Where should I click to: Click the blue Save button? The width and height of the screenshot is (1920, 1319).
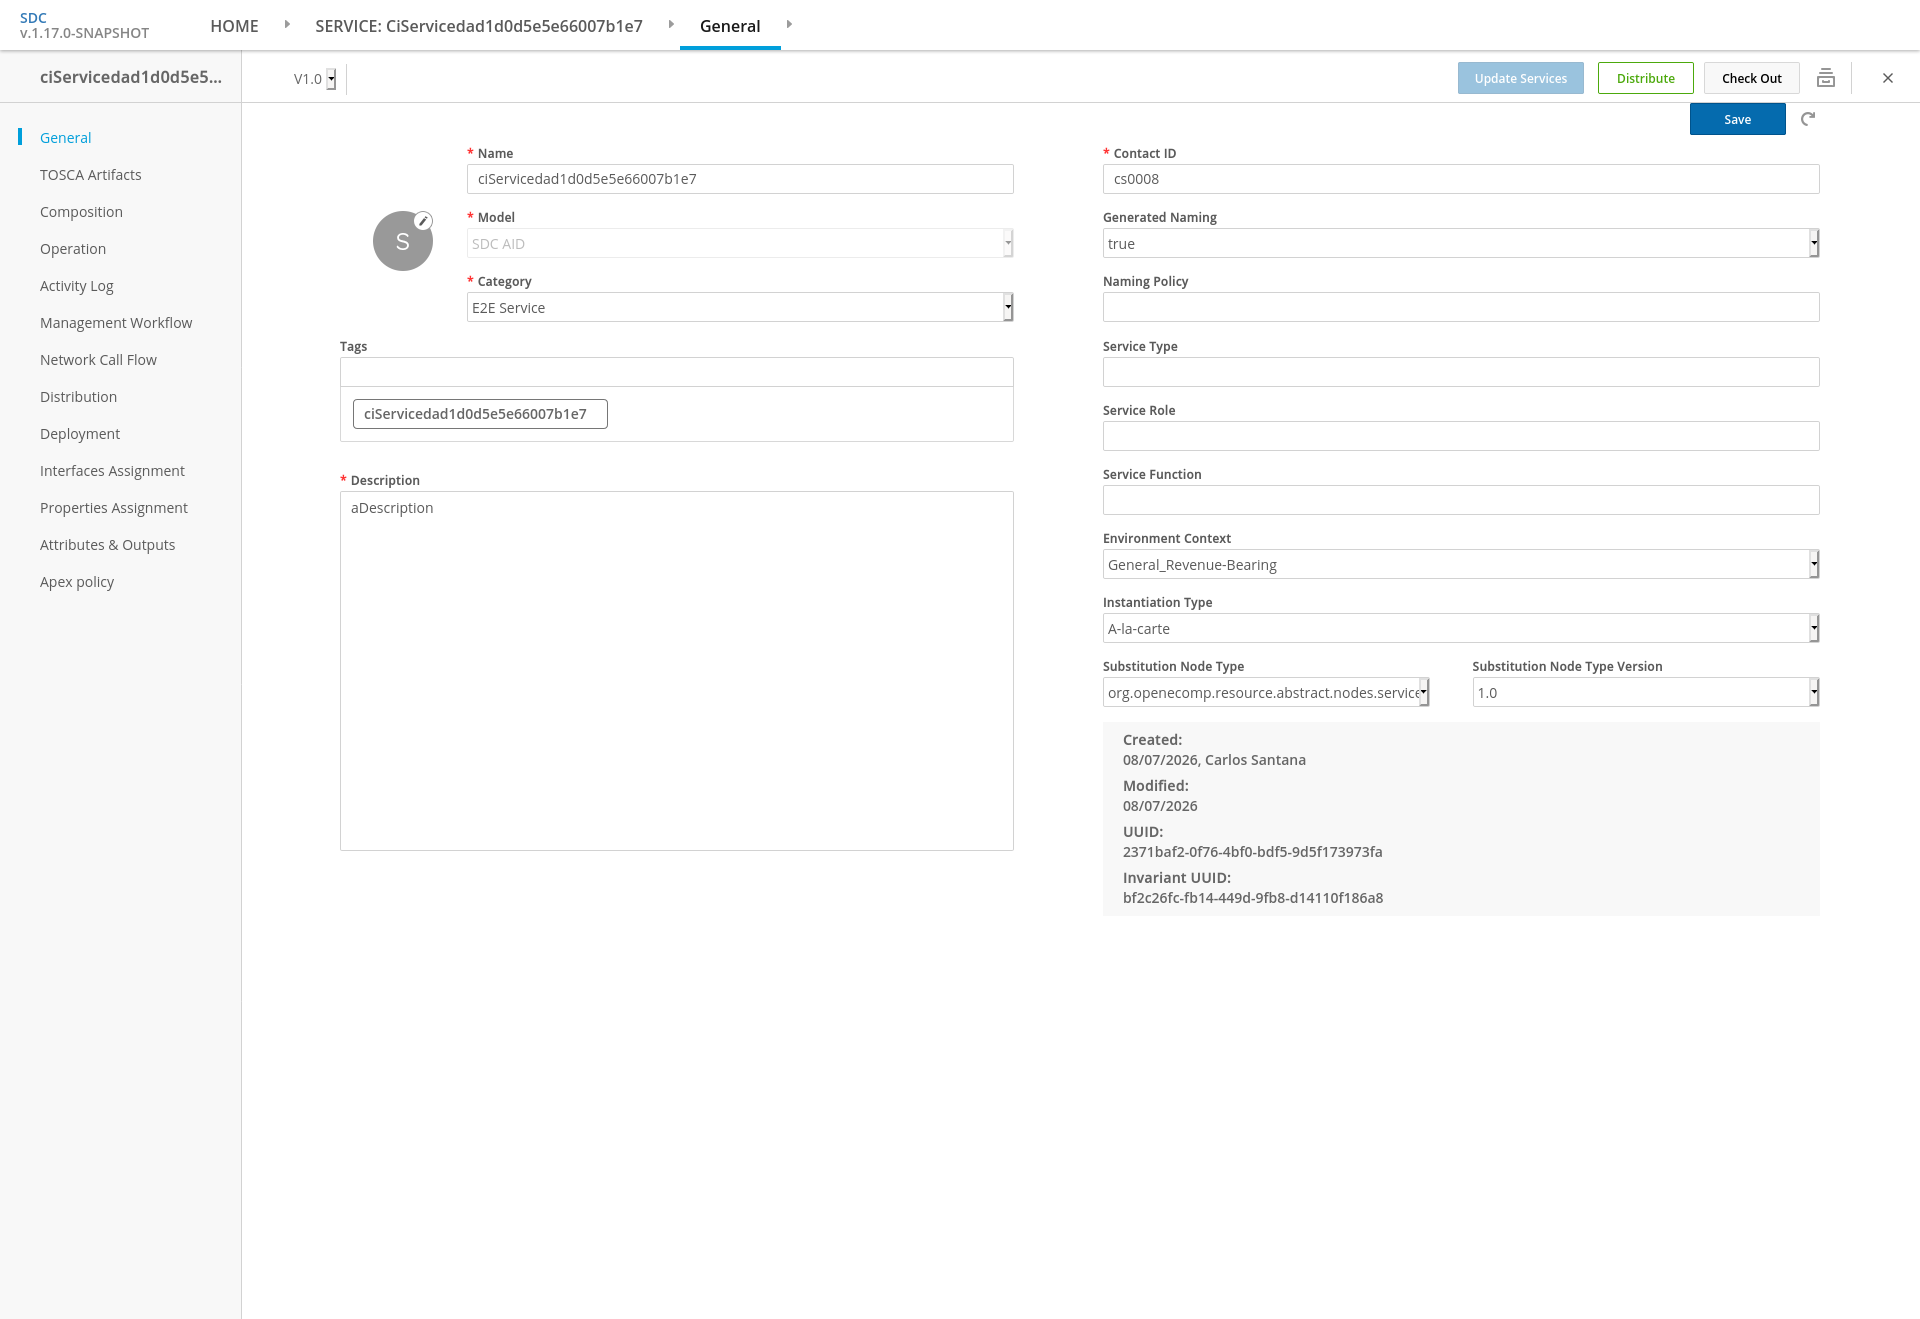pos(1738,119)
